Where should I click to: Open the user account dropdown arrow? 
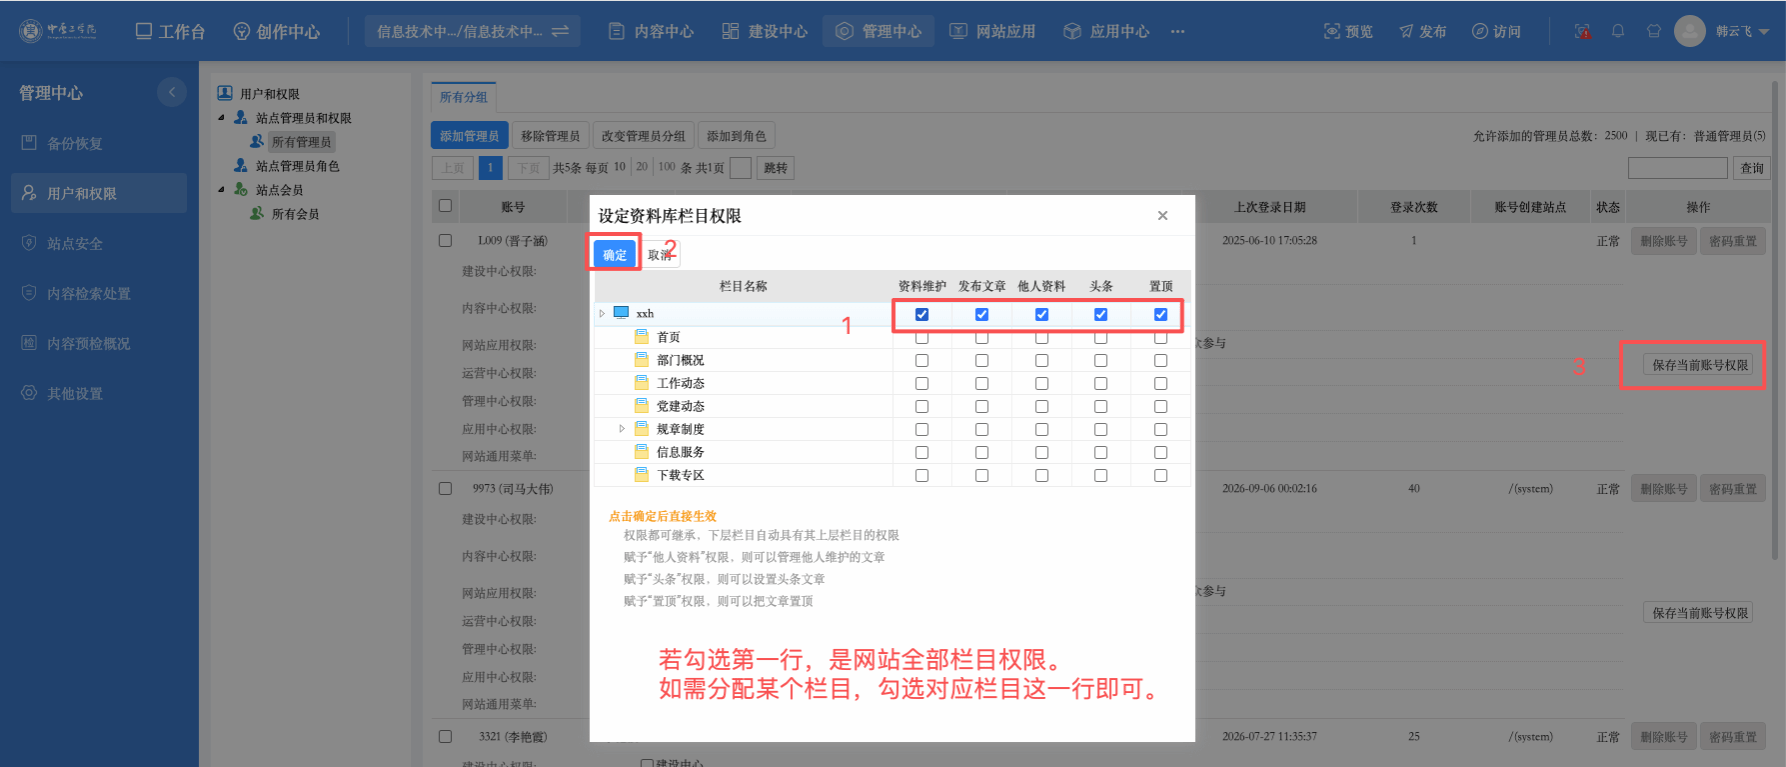pyautogui.click(x=1764, y=32)
